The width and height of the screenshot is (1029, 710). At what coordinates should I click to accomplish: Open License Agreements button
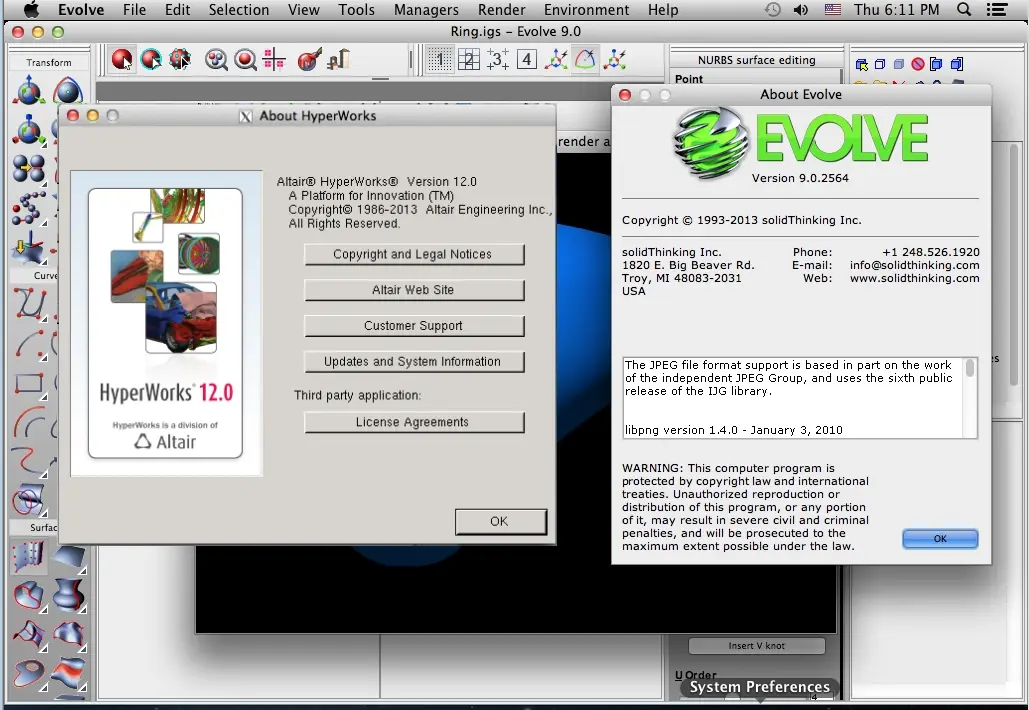414,422
